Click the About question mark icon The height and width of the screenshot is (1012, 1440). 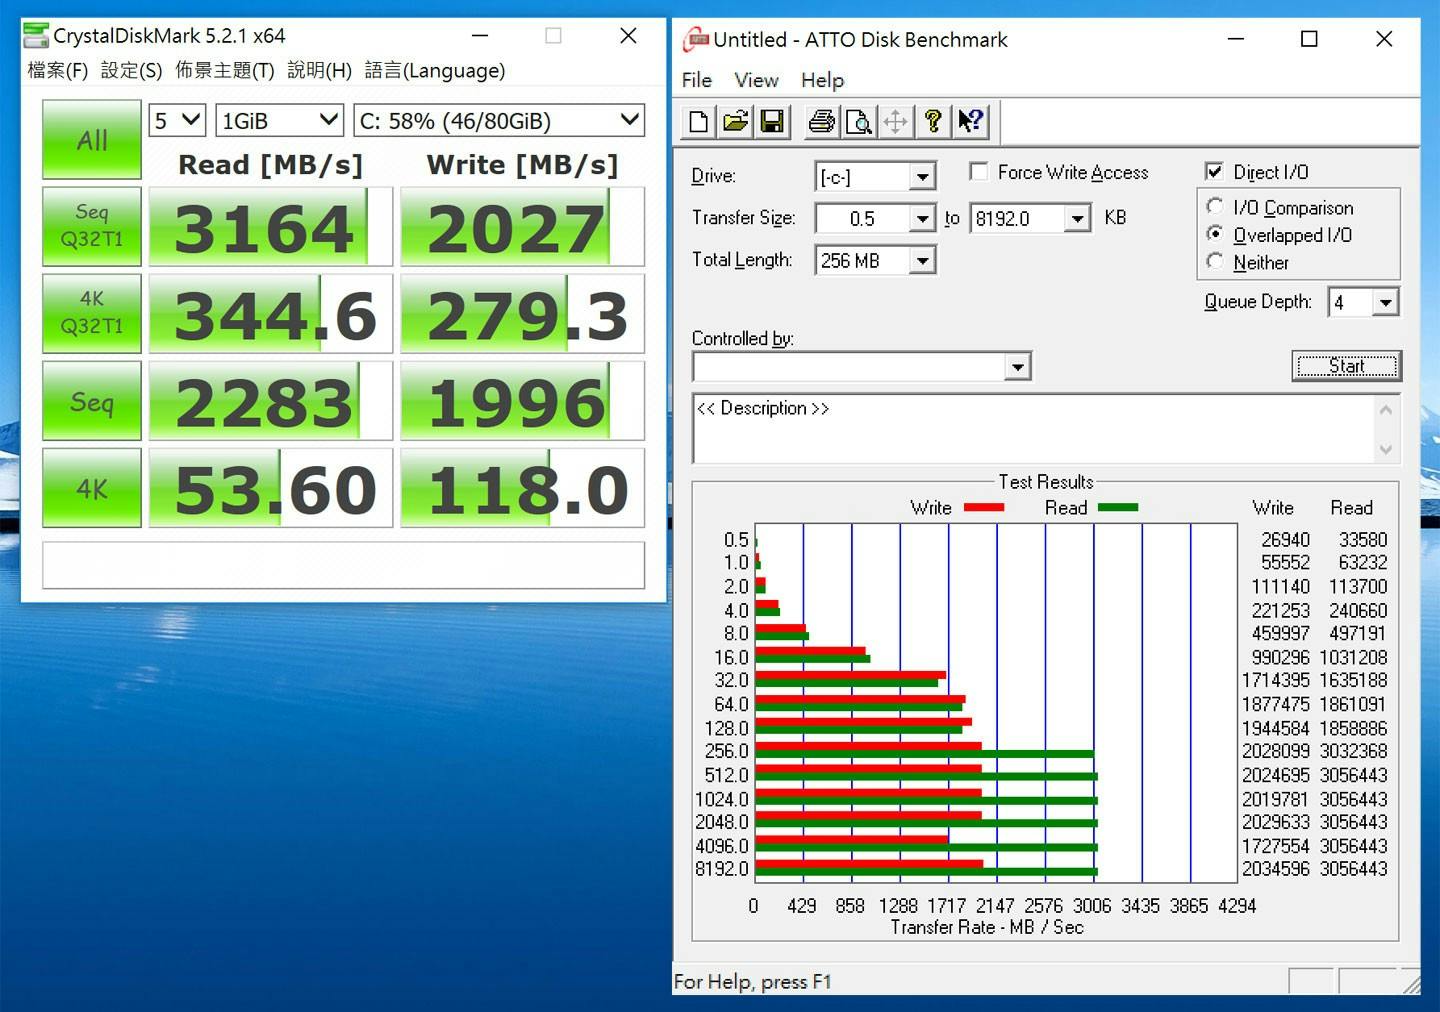[x=933, y=122]
